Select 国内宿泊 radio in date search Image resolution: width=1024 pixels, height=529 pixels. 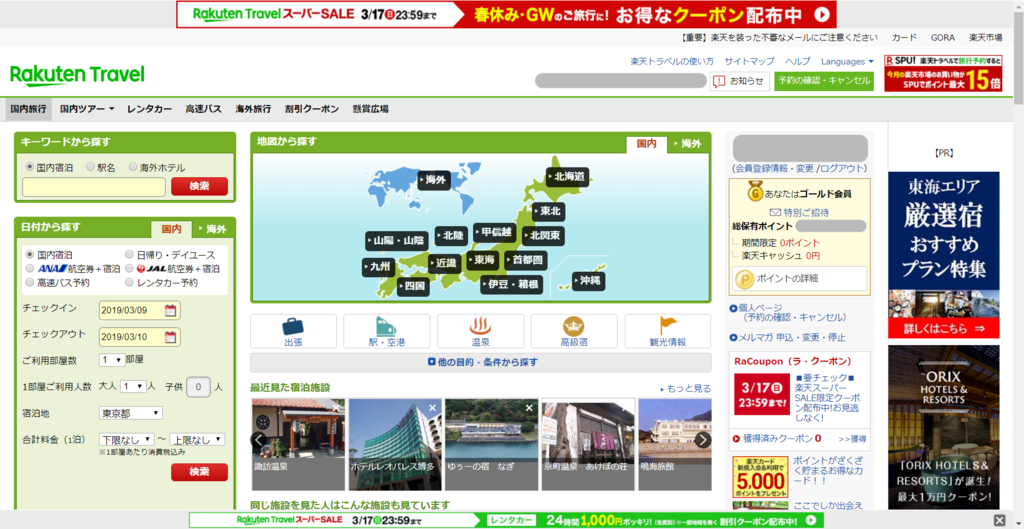pyautogui.click(x=29, y=254)
